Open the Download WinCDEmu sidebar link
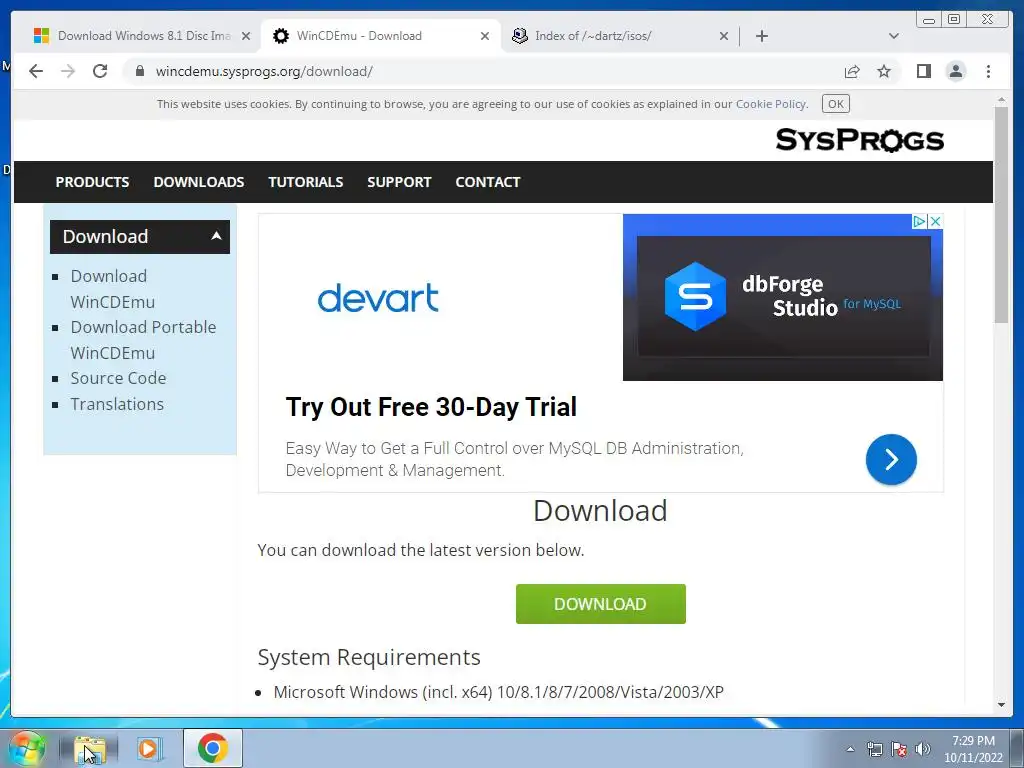 (112, 289)
